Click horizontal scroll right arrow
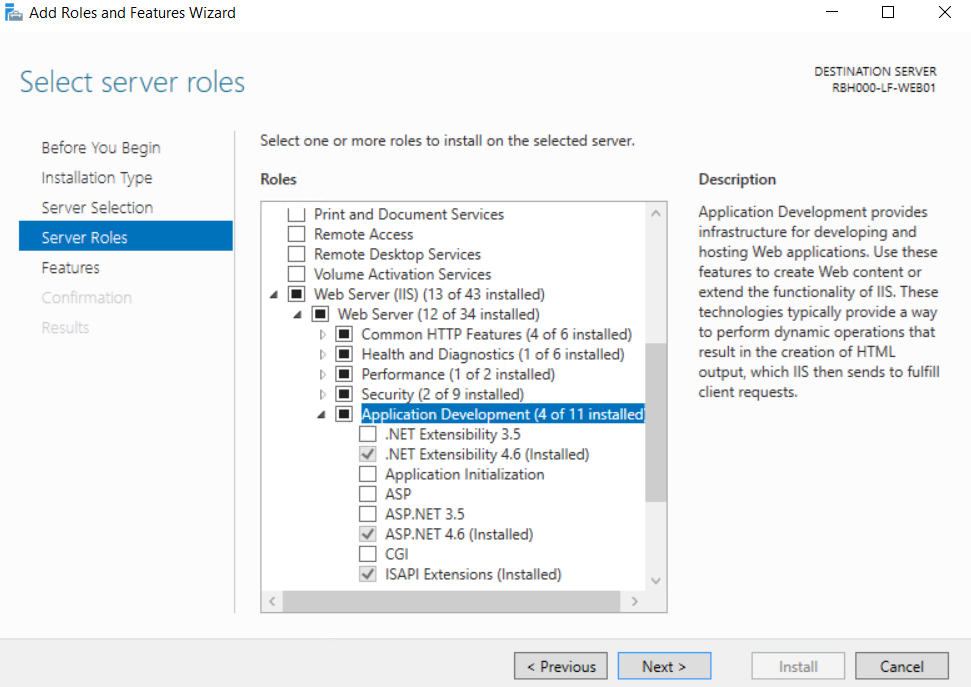The width and height of the screenshot is (971, 687). pyautogui.click(x=634, y=601)
